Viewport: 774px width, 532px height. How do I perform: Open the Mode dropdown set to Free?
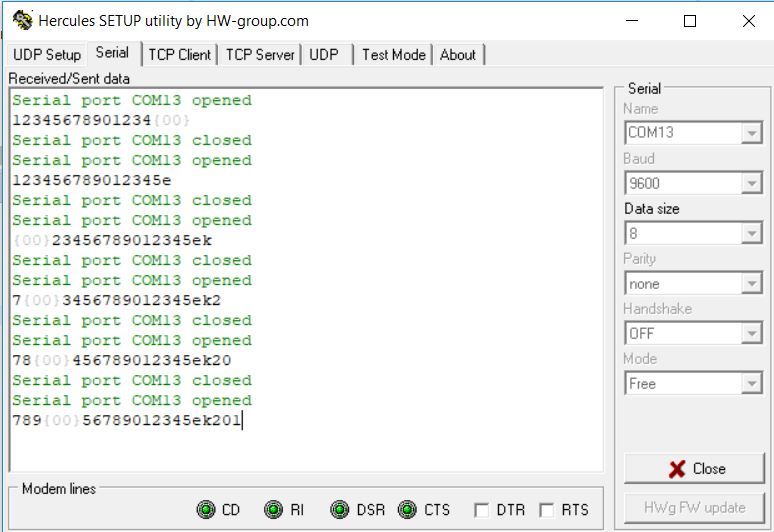(x=694, y=383)
